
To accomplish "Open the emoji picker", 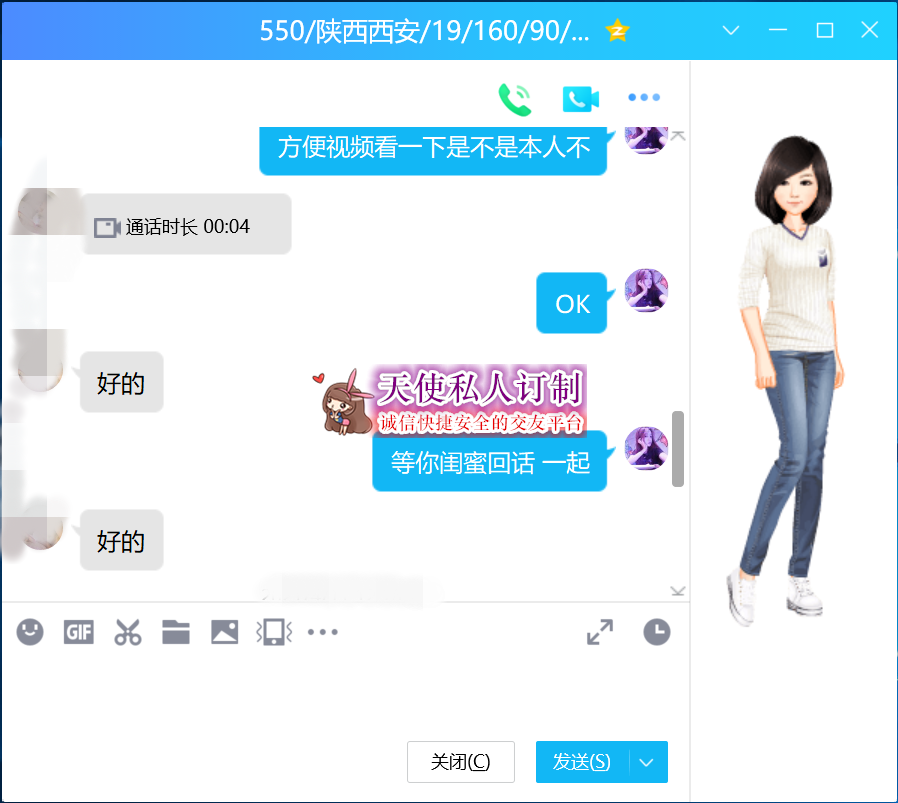I will click(30, 632).
